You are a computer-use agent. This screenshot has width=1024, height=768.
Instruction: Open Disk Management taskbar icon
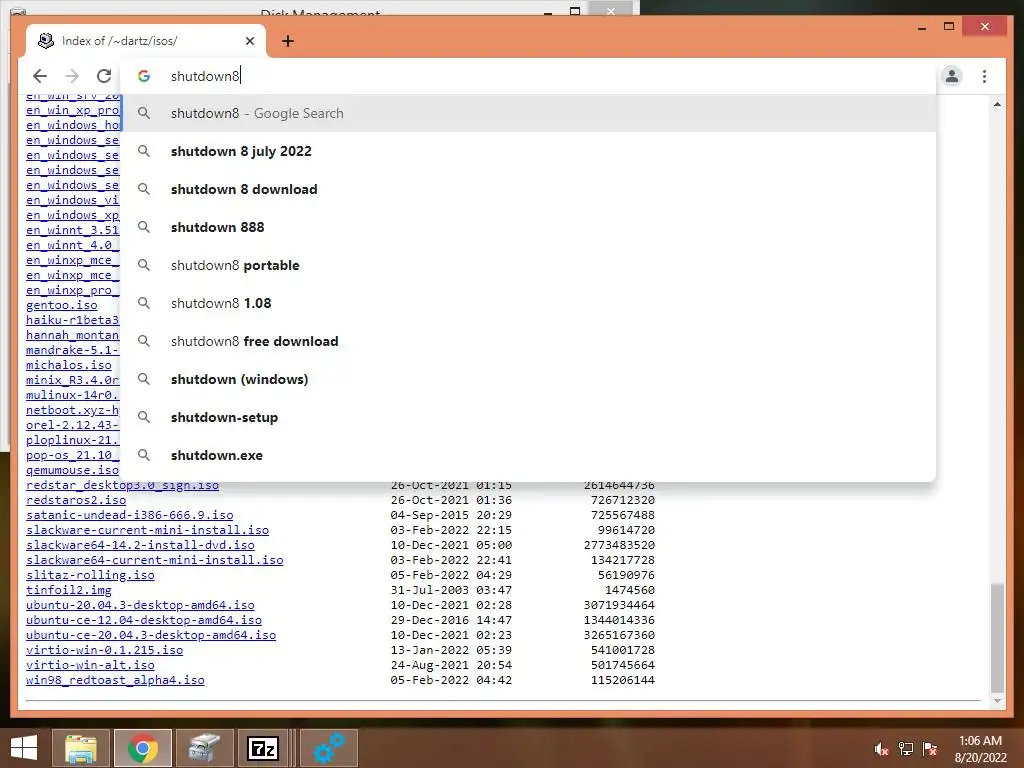click(x=204, y=748)
